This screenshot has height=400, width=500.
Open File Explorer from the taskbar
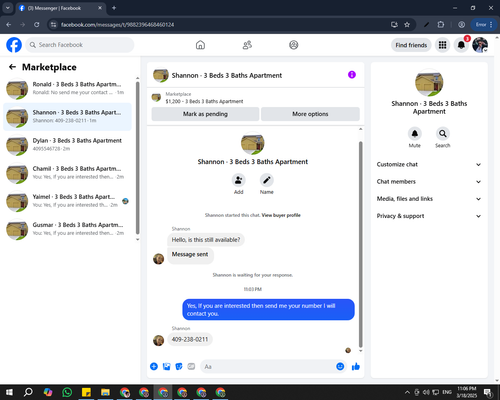tap(105, 392)
